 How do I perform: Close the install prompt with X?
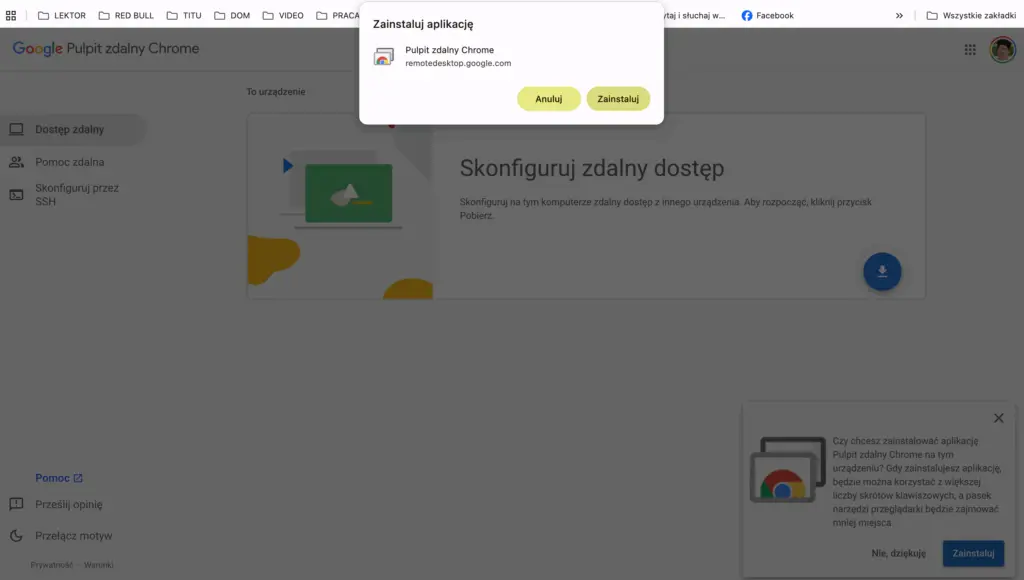click(x=998, y=418)
